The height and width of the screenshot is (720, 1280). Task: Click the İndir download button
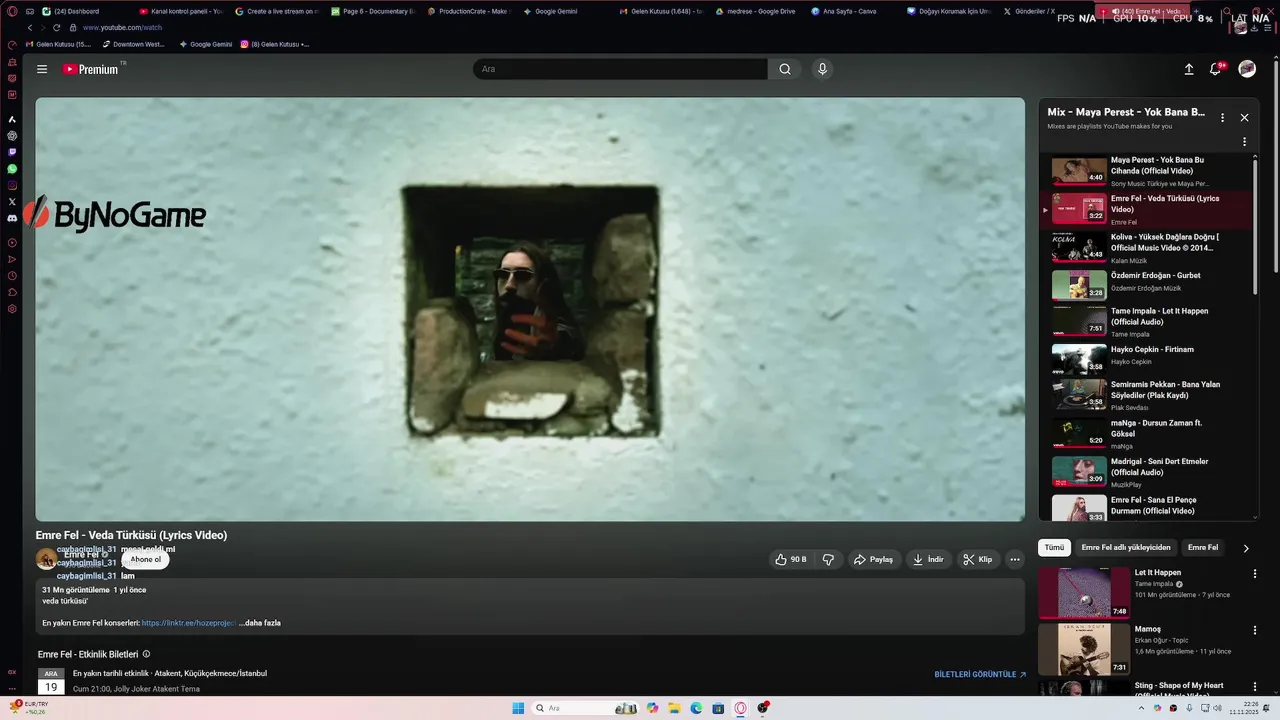coord(928,559)
